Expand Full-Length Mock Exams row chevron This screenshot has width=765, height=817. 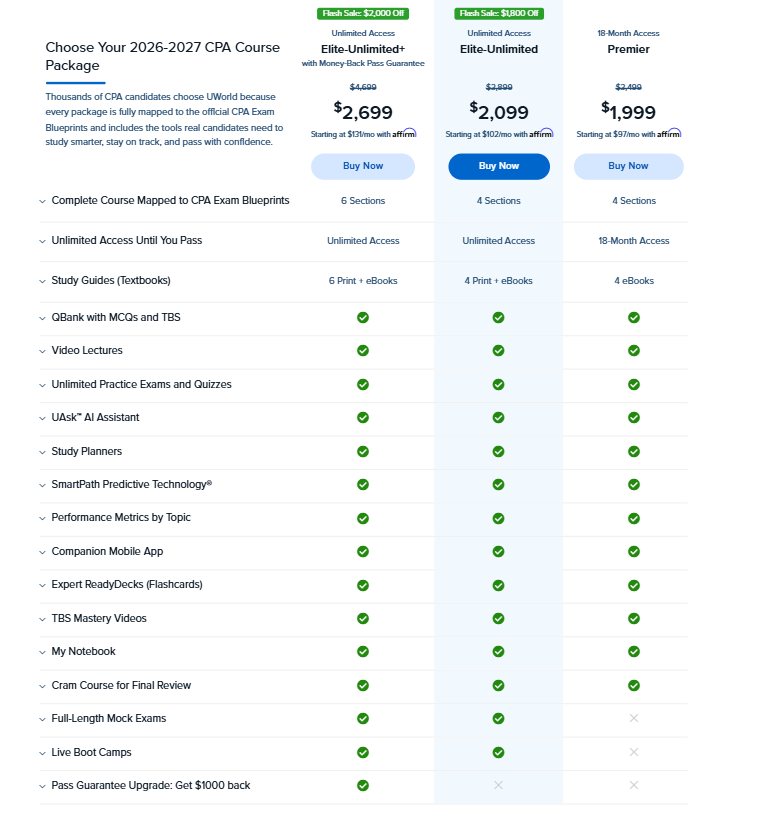(x=43, y=720)
